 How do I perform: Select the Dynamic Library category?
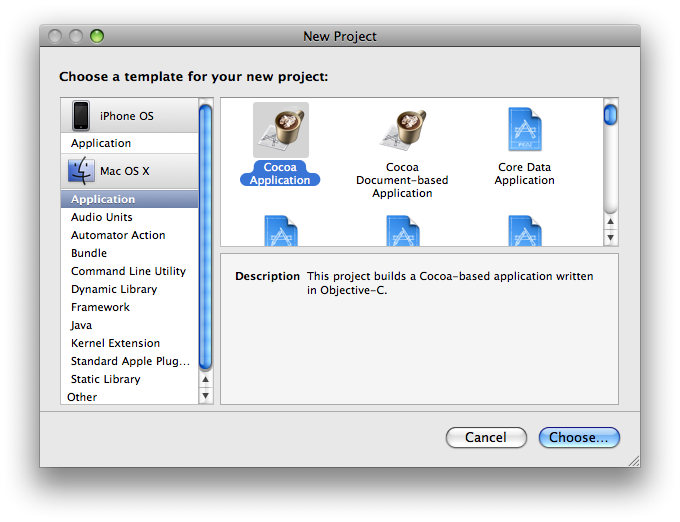129,289
